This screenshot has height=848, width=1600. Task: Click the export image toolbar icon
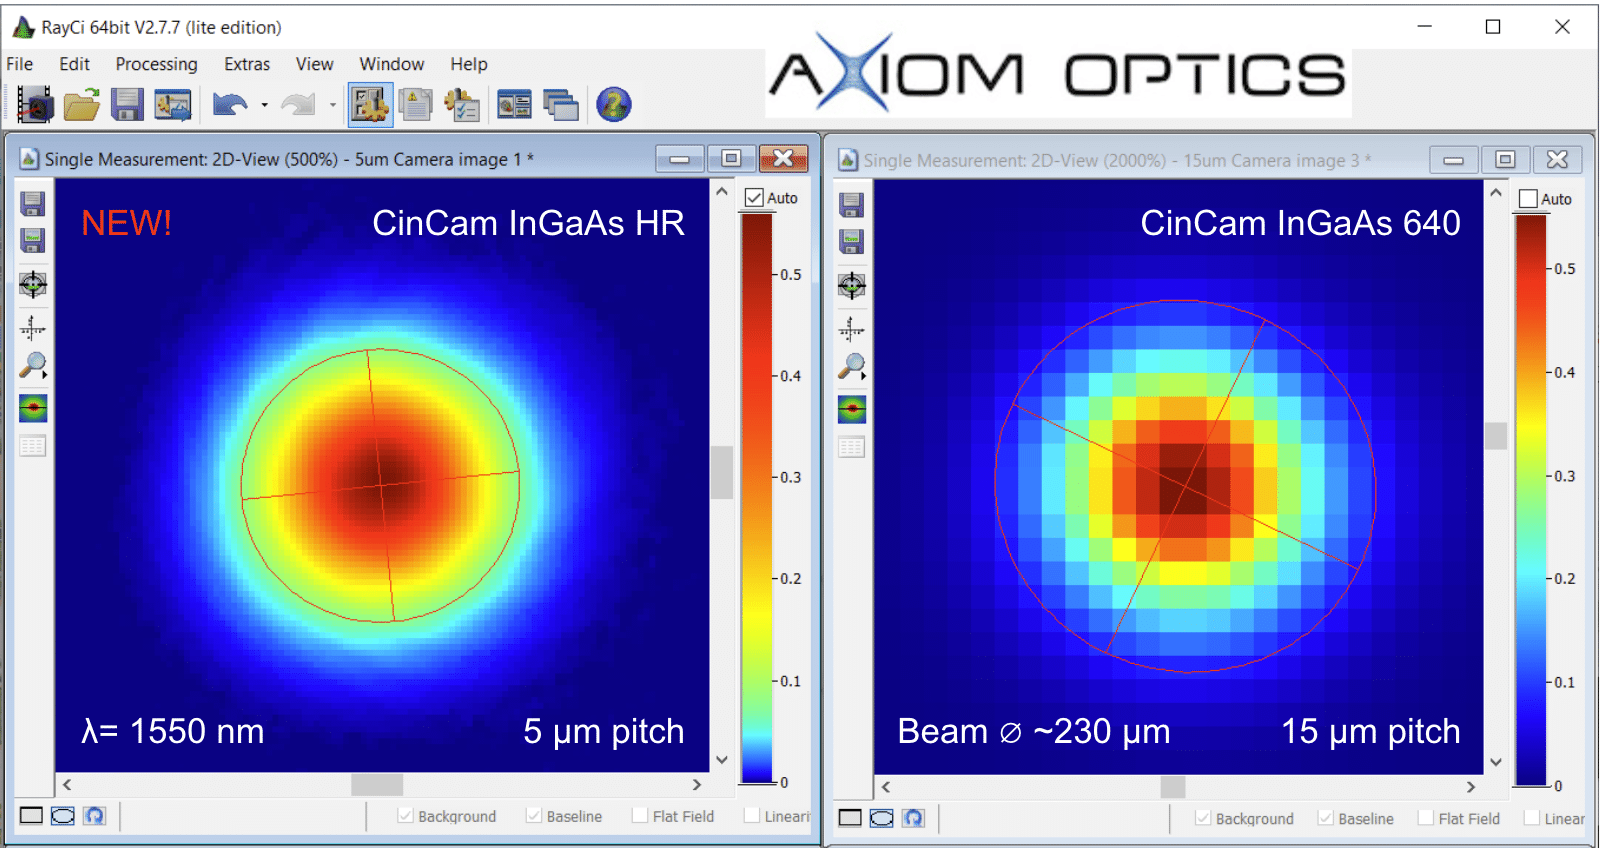click(x=172, y=104)
